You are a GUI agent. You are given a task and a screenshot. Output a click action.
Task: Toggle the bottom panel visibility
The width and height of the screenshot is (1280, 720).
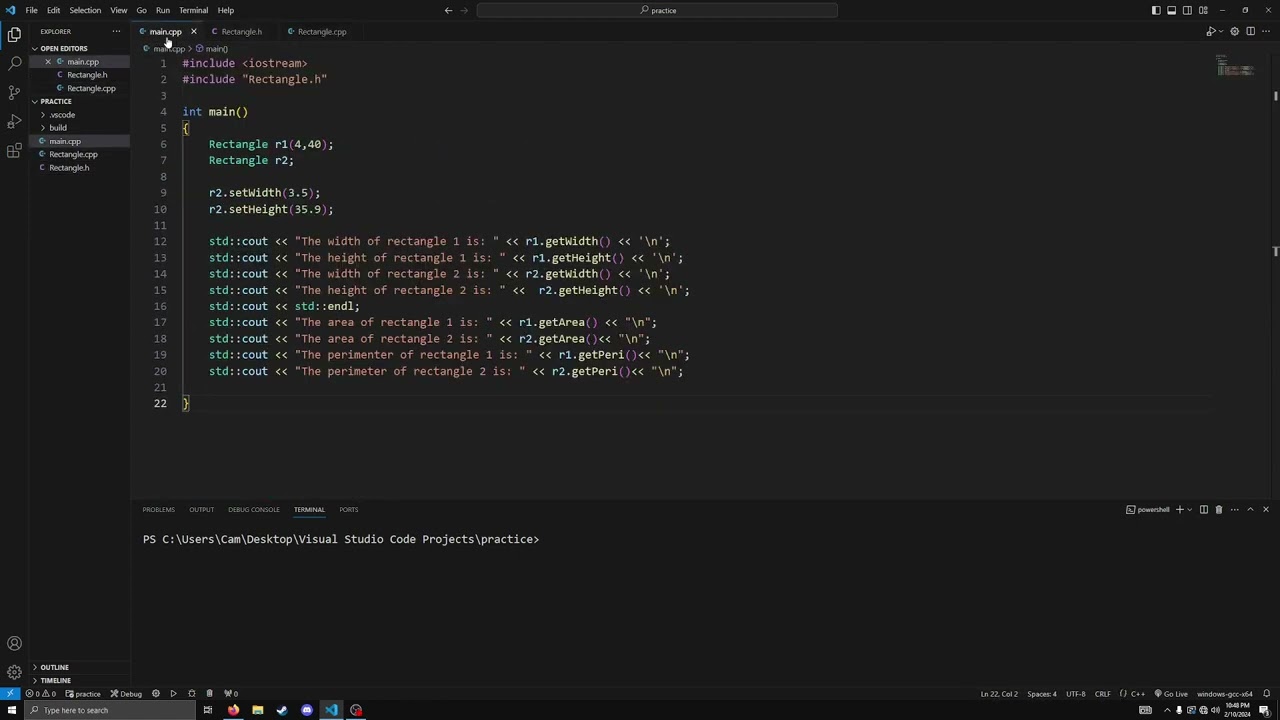tap(1172, 10)
